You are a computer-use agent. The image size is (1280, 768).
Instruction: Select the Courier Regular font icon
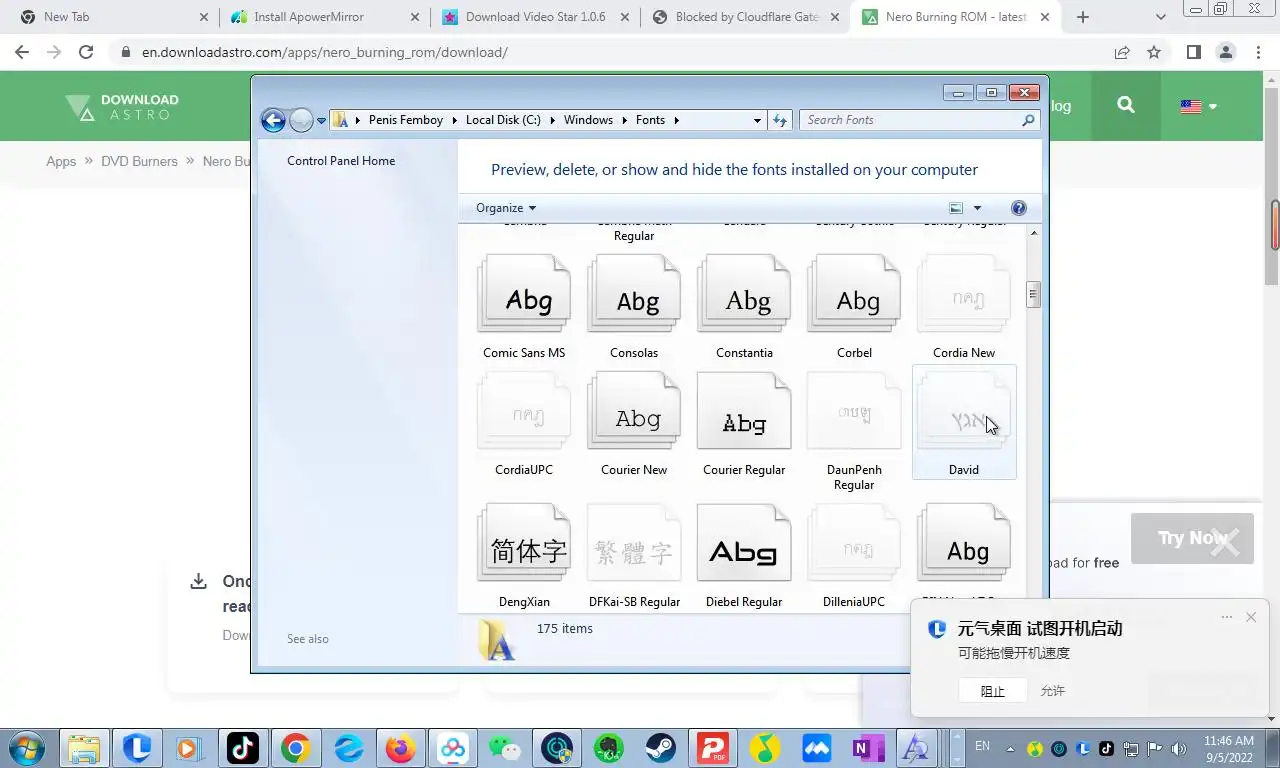(744, 411)
